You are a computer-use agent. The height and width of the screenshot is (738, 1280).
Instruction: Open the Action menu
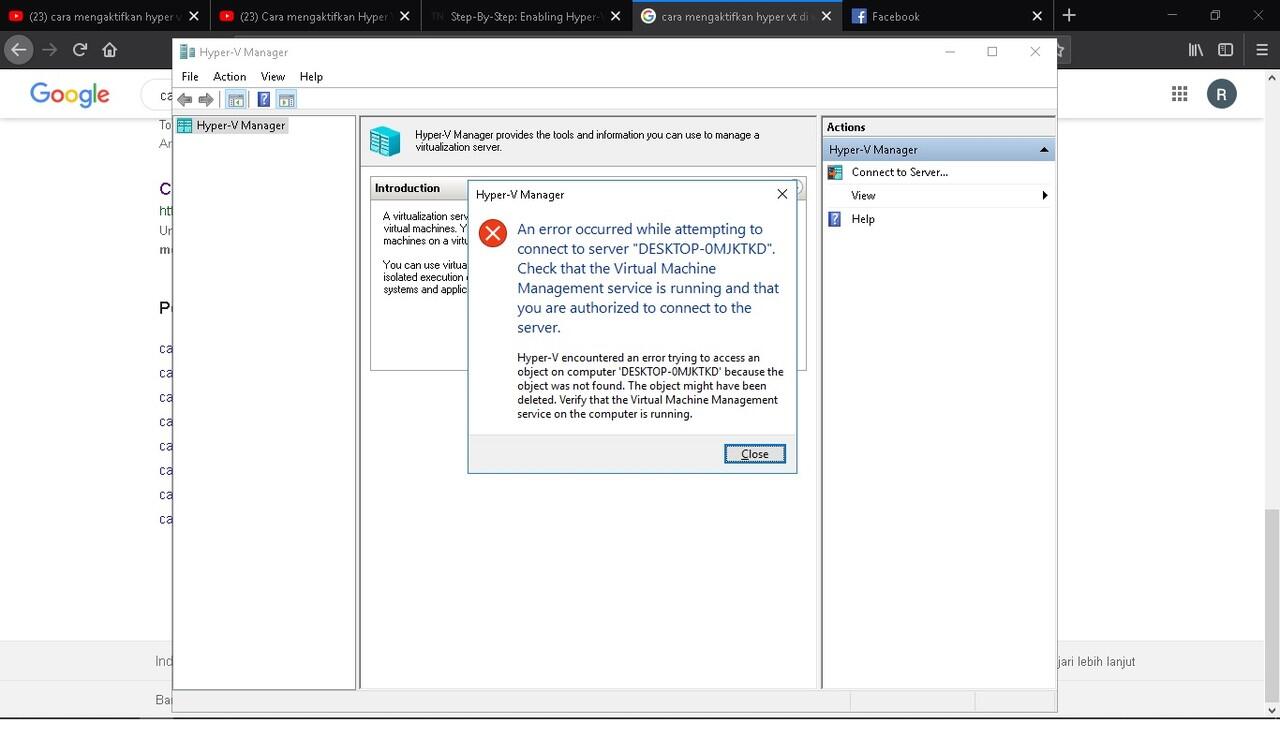click(x=229, y=77)
